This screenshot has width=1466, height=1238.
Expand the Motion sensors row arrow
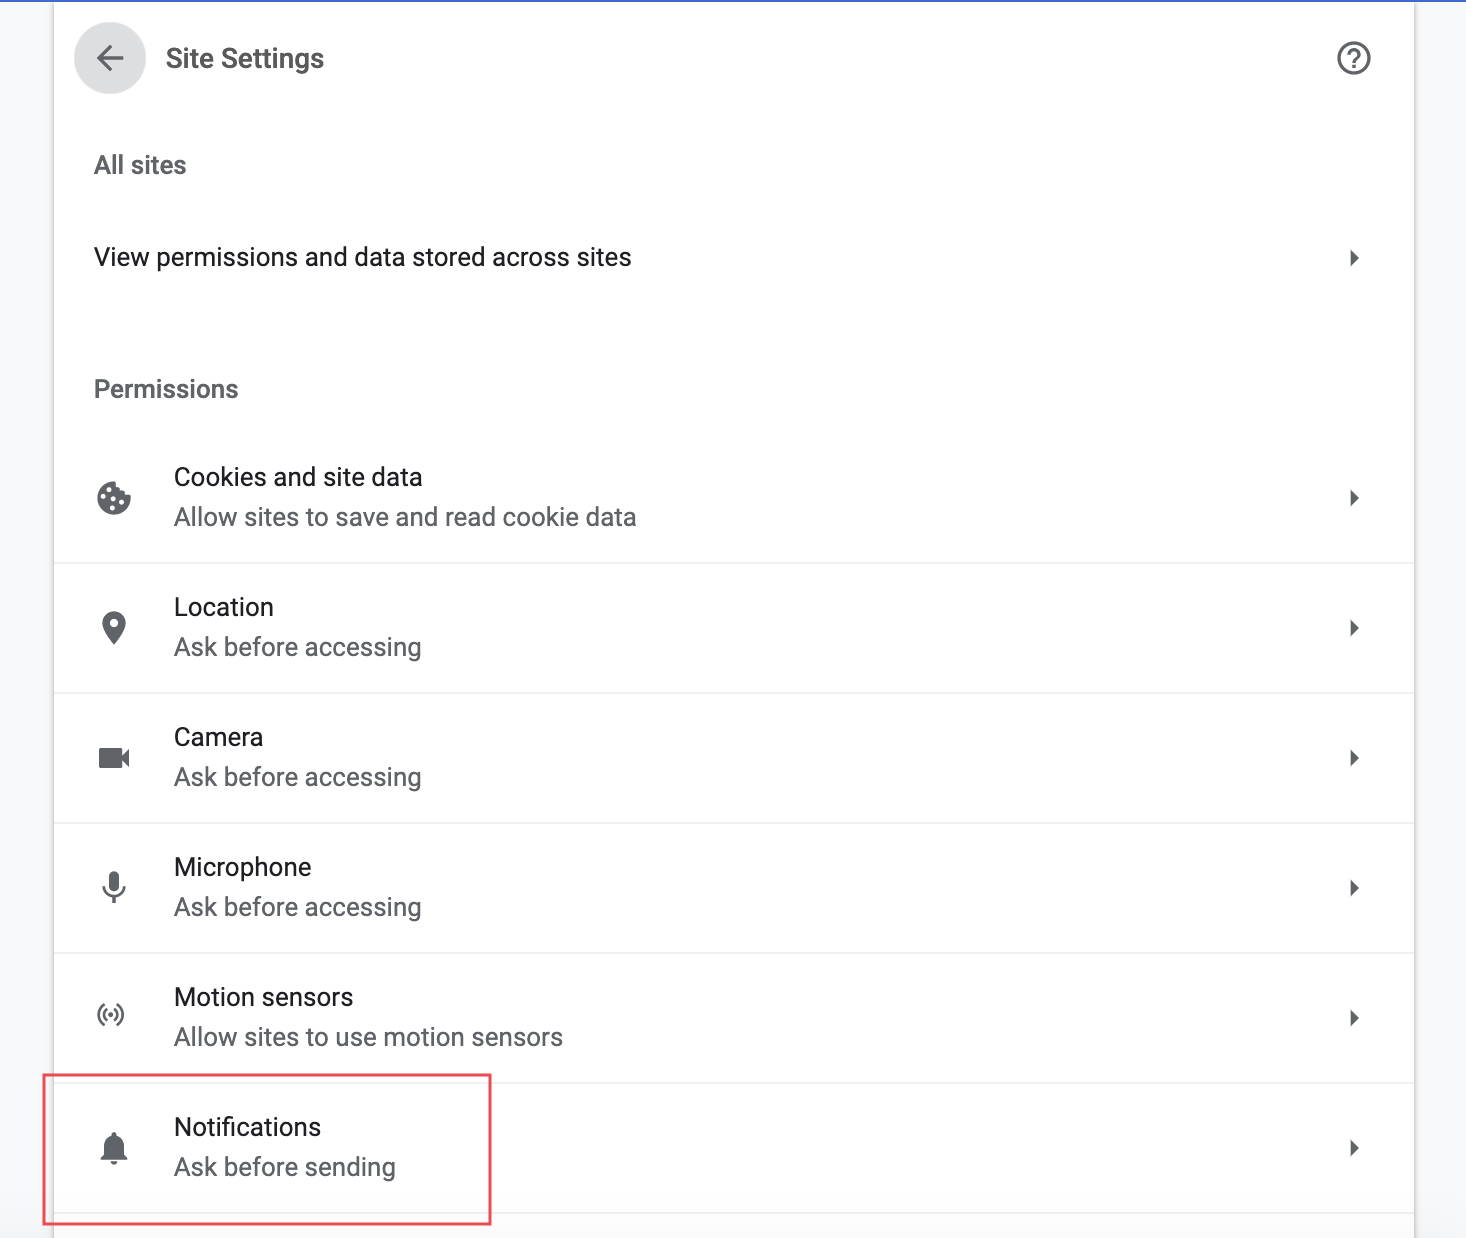[x=1354, y=1018]
